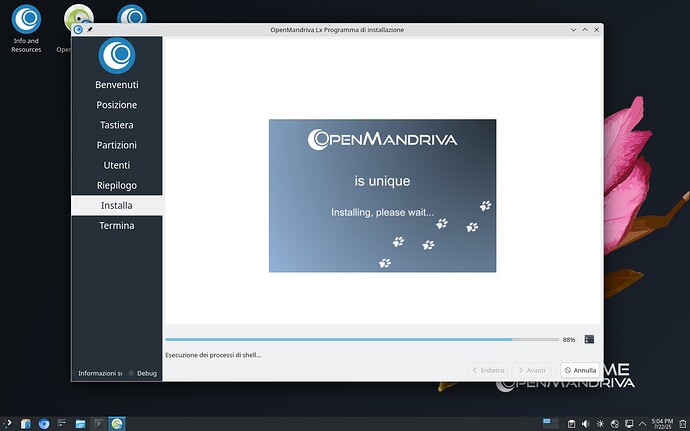This screenshot has height=431, width=690.
Task: Select the Installa step in the sidebar
Action: click(x=116, y=205)
